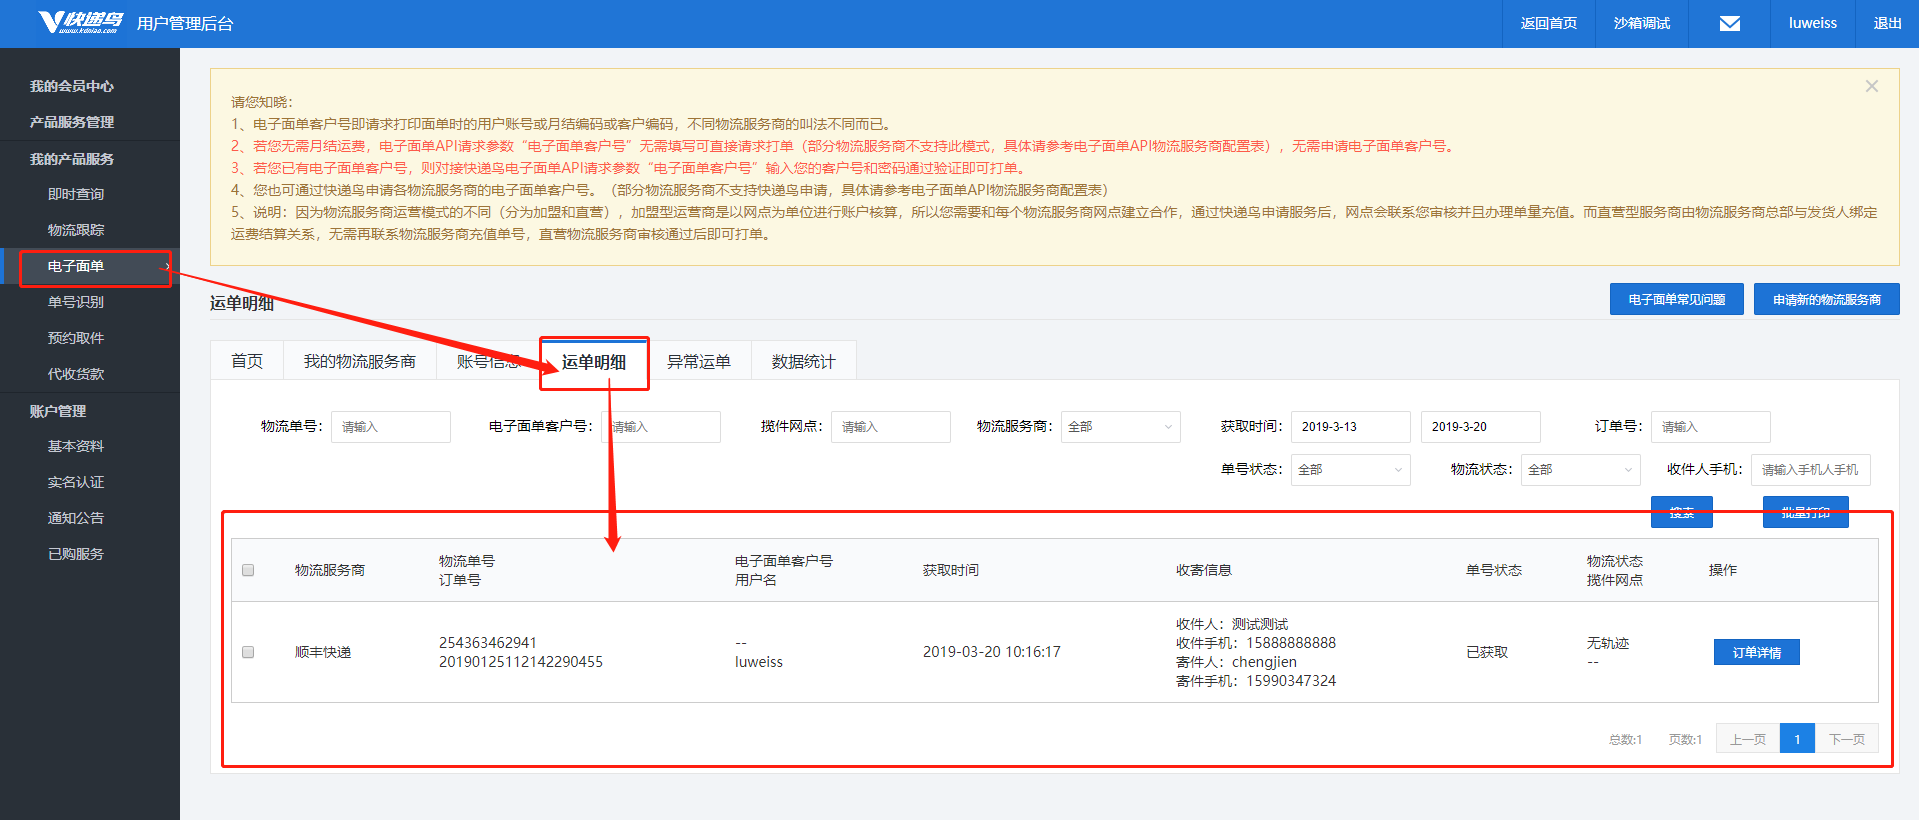Expand the 电子面单 sidebar arrow

(166, 266)
